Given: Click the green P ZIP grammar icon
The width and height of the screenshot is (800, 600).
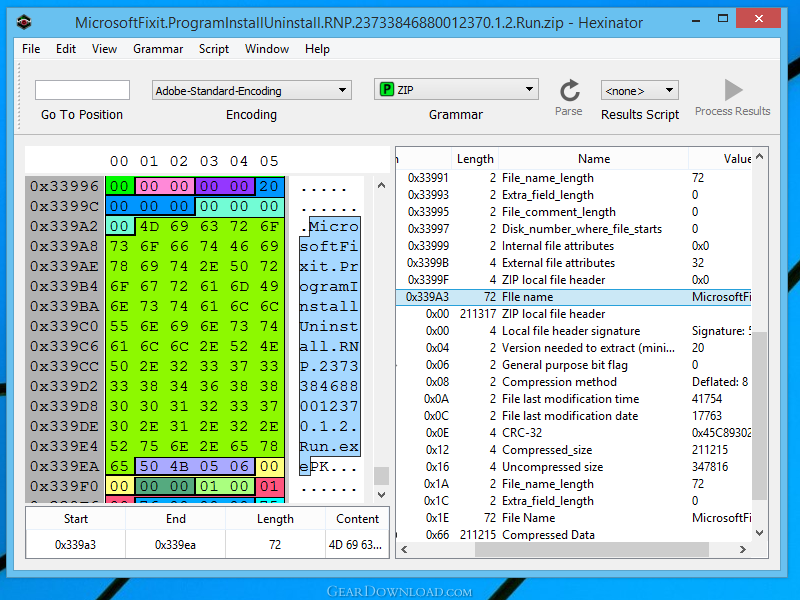Looking at the screenshot, I should click(387, 90).
